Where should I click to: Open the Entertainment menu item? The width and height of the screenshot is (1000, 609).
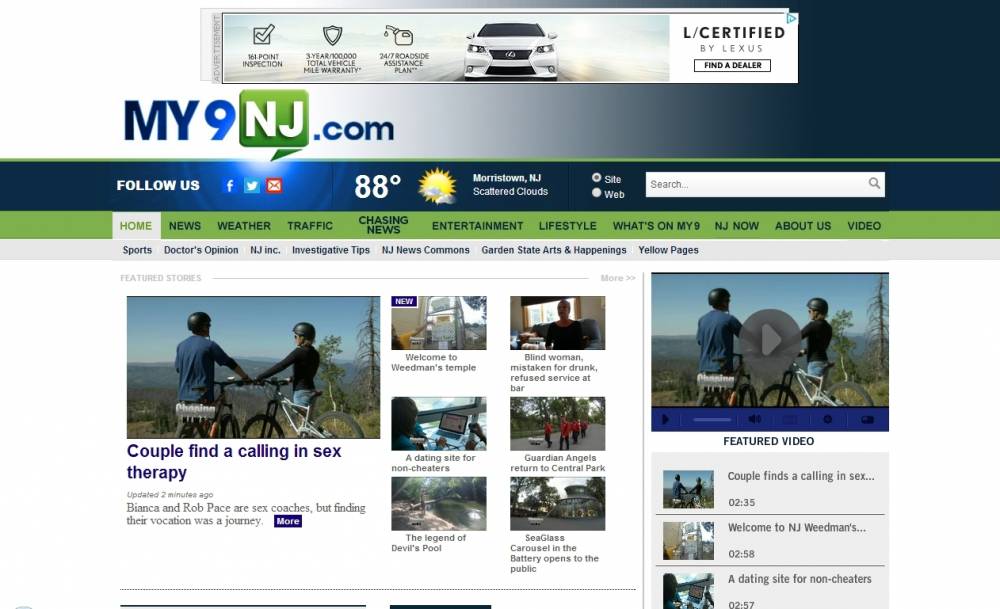(477, 226)
